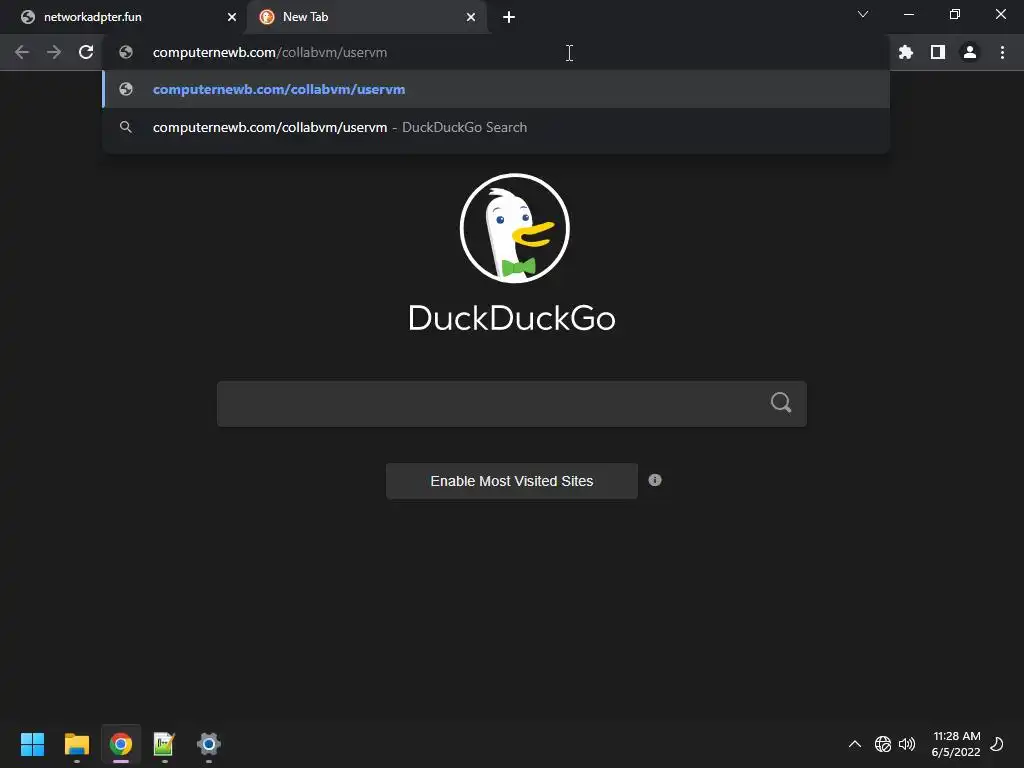This screenshot has width=1024, height=768.
Task: Click Enable Most Visited Sites button
Action: (511, 481)
